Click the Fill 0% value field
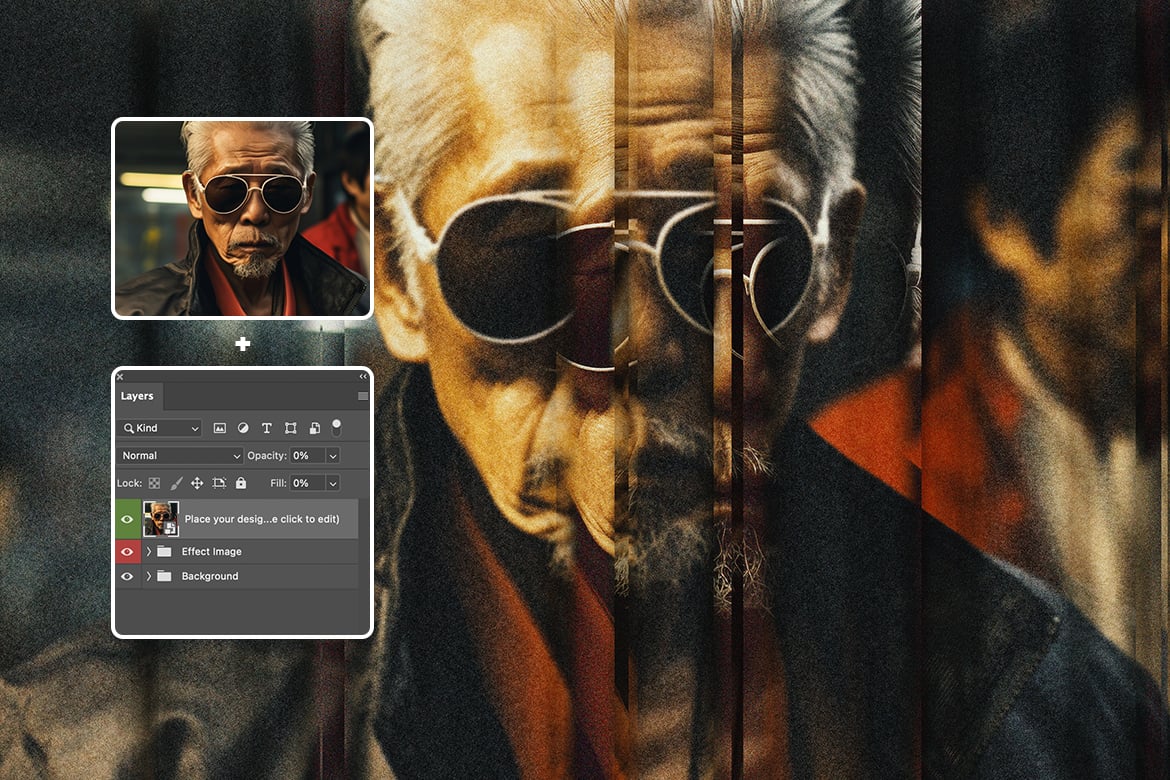 click(x=307, y=484)
